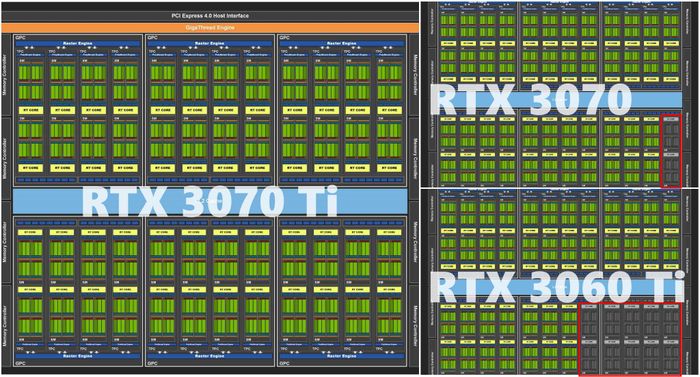Viewport: 700px width, 377px height.
Task: Click the RTX 3060 Ti overlay label
Action: (x=557, y=287)
